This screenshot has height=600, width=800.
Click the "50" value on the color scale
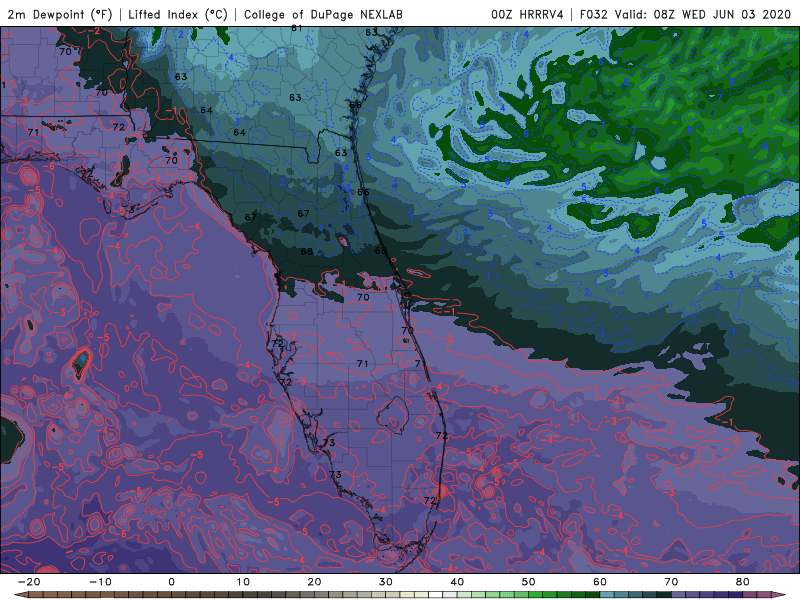529,582
